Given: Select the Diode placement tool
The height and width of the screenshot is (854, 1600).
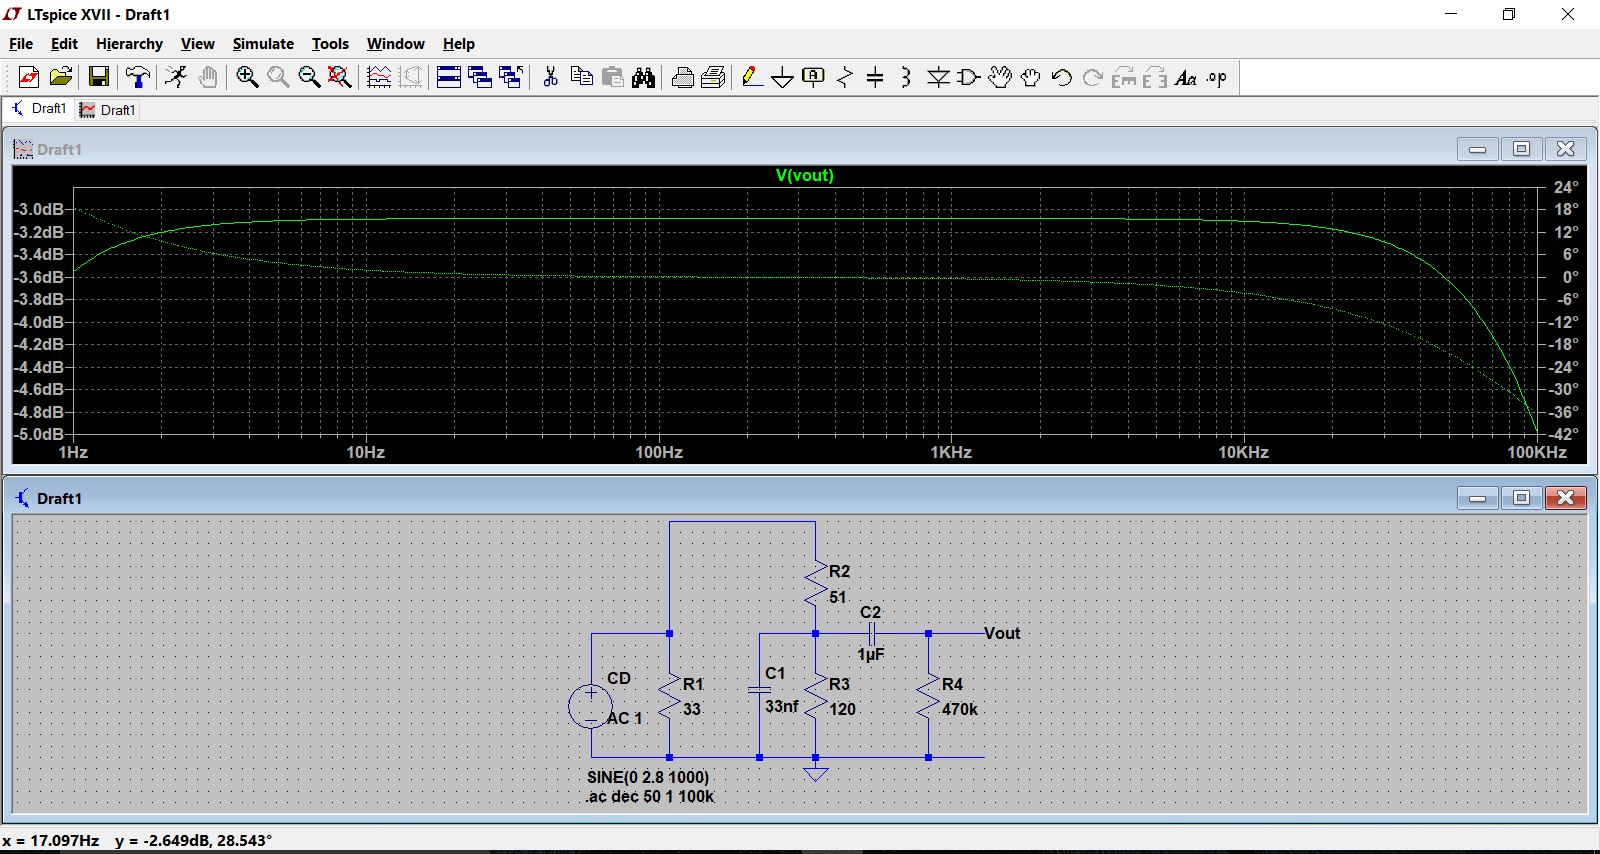Looking at the screenshot, I should (x=938, y=77).
